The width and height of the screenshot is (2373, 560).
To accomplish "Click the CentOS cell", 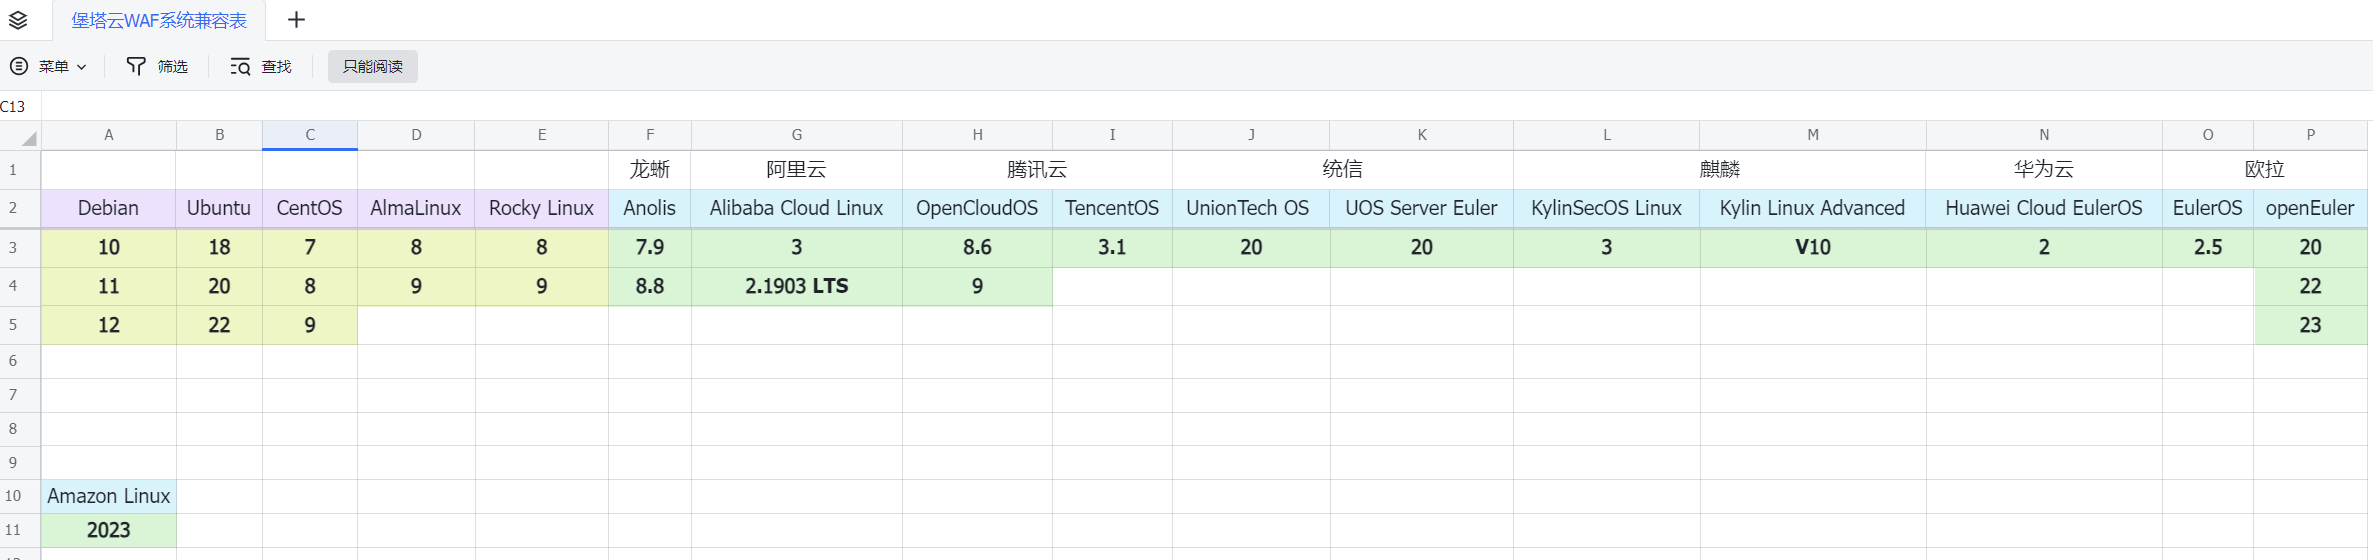I will pos(310,208).
